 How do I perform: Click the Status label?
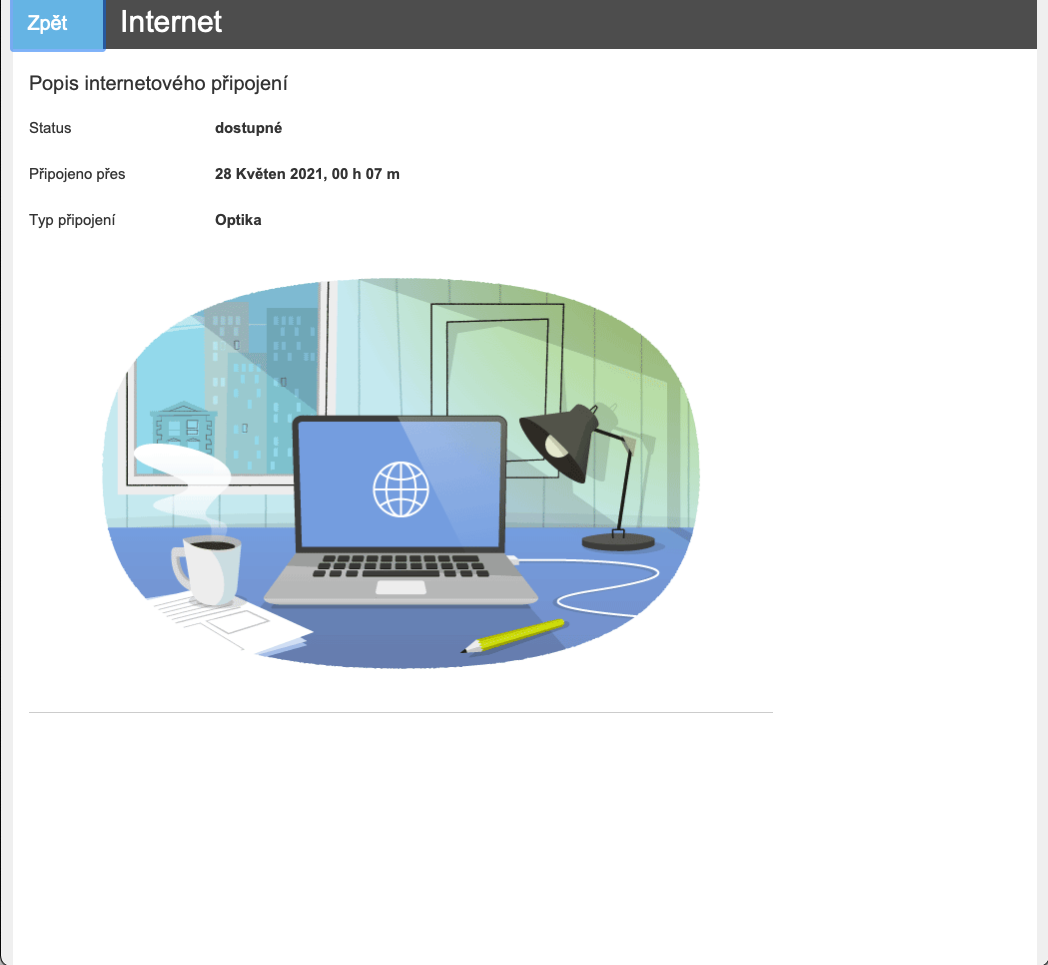pyautogui.click(x=50, y=128)
